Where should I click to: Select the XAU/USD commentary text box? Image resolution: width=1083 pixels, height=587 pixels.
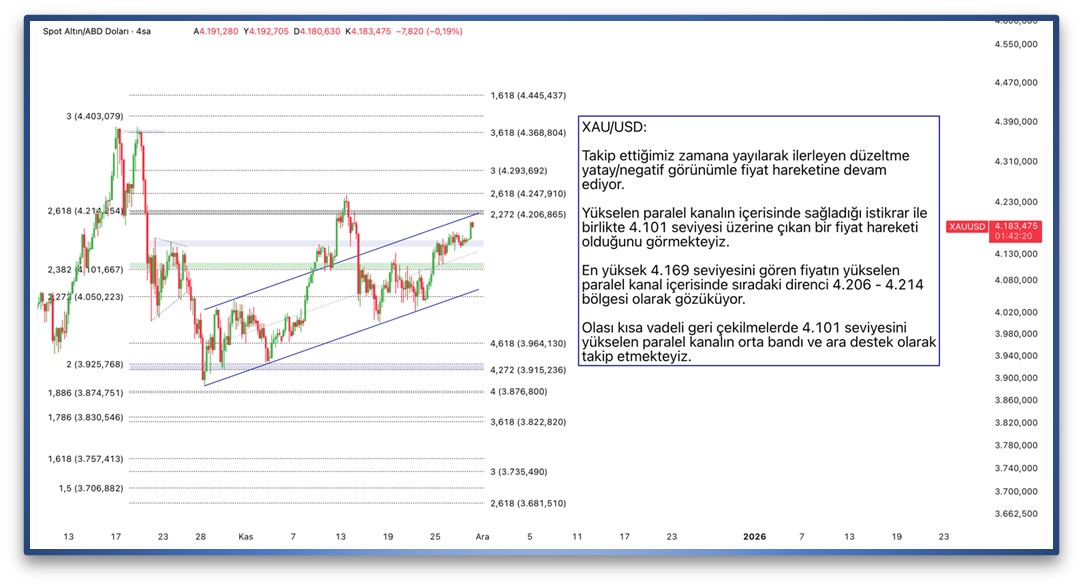(759, 241)
